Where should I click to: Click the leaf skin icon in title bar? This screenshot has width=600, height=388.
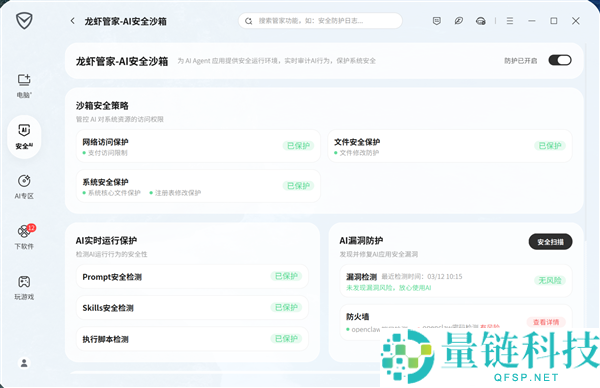point(458,21)
